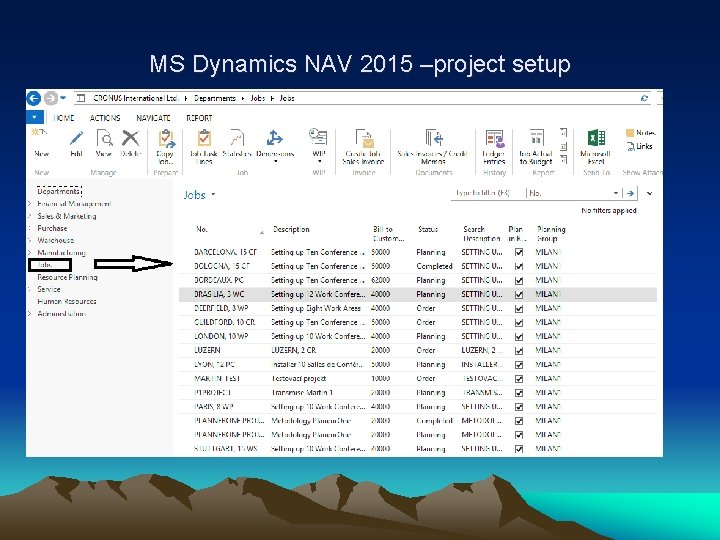Viewport: 720px width, 540px height.
Task: Click Create Job Sales Invoice icon
Action: tap(364, 138)
